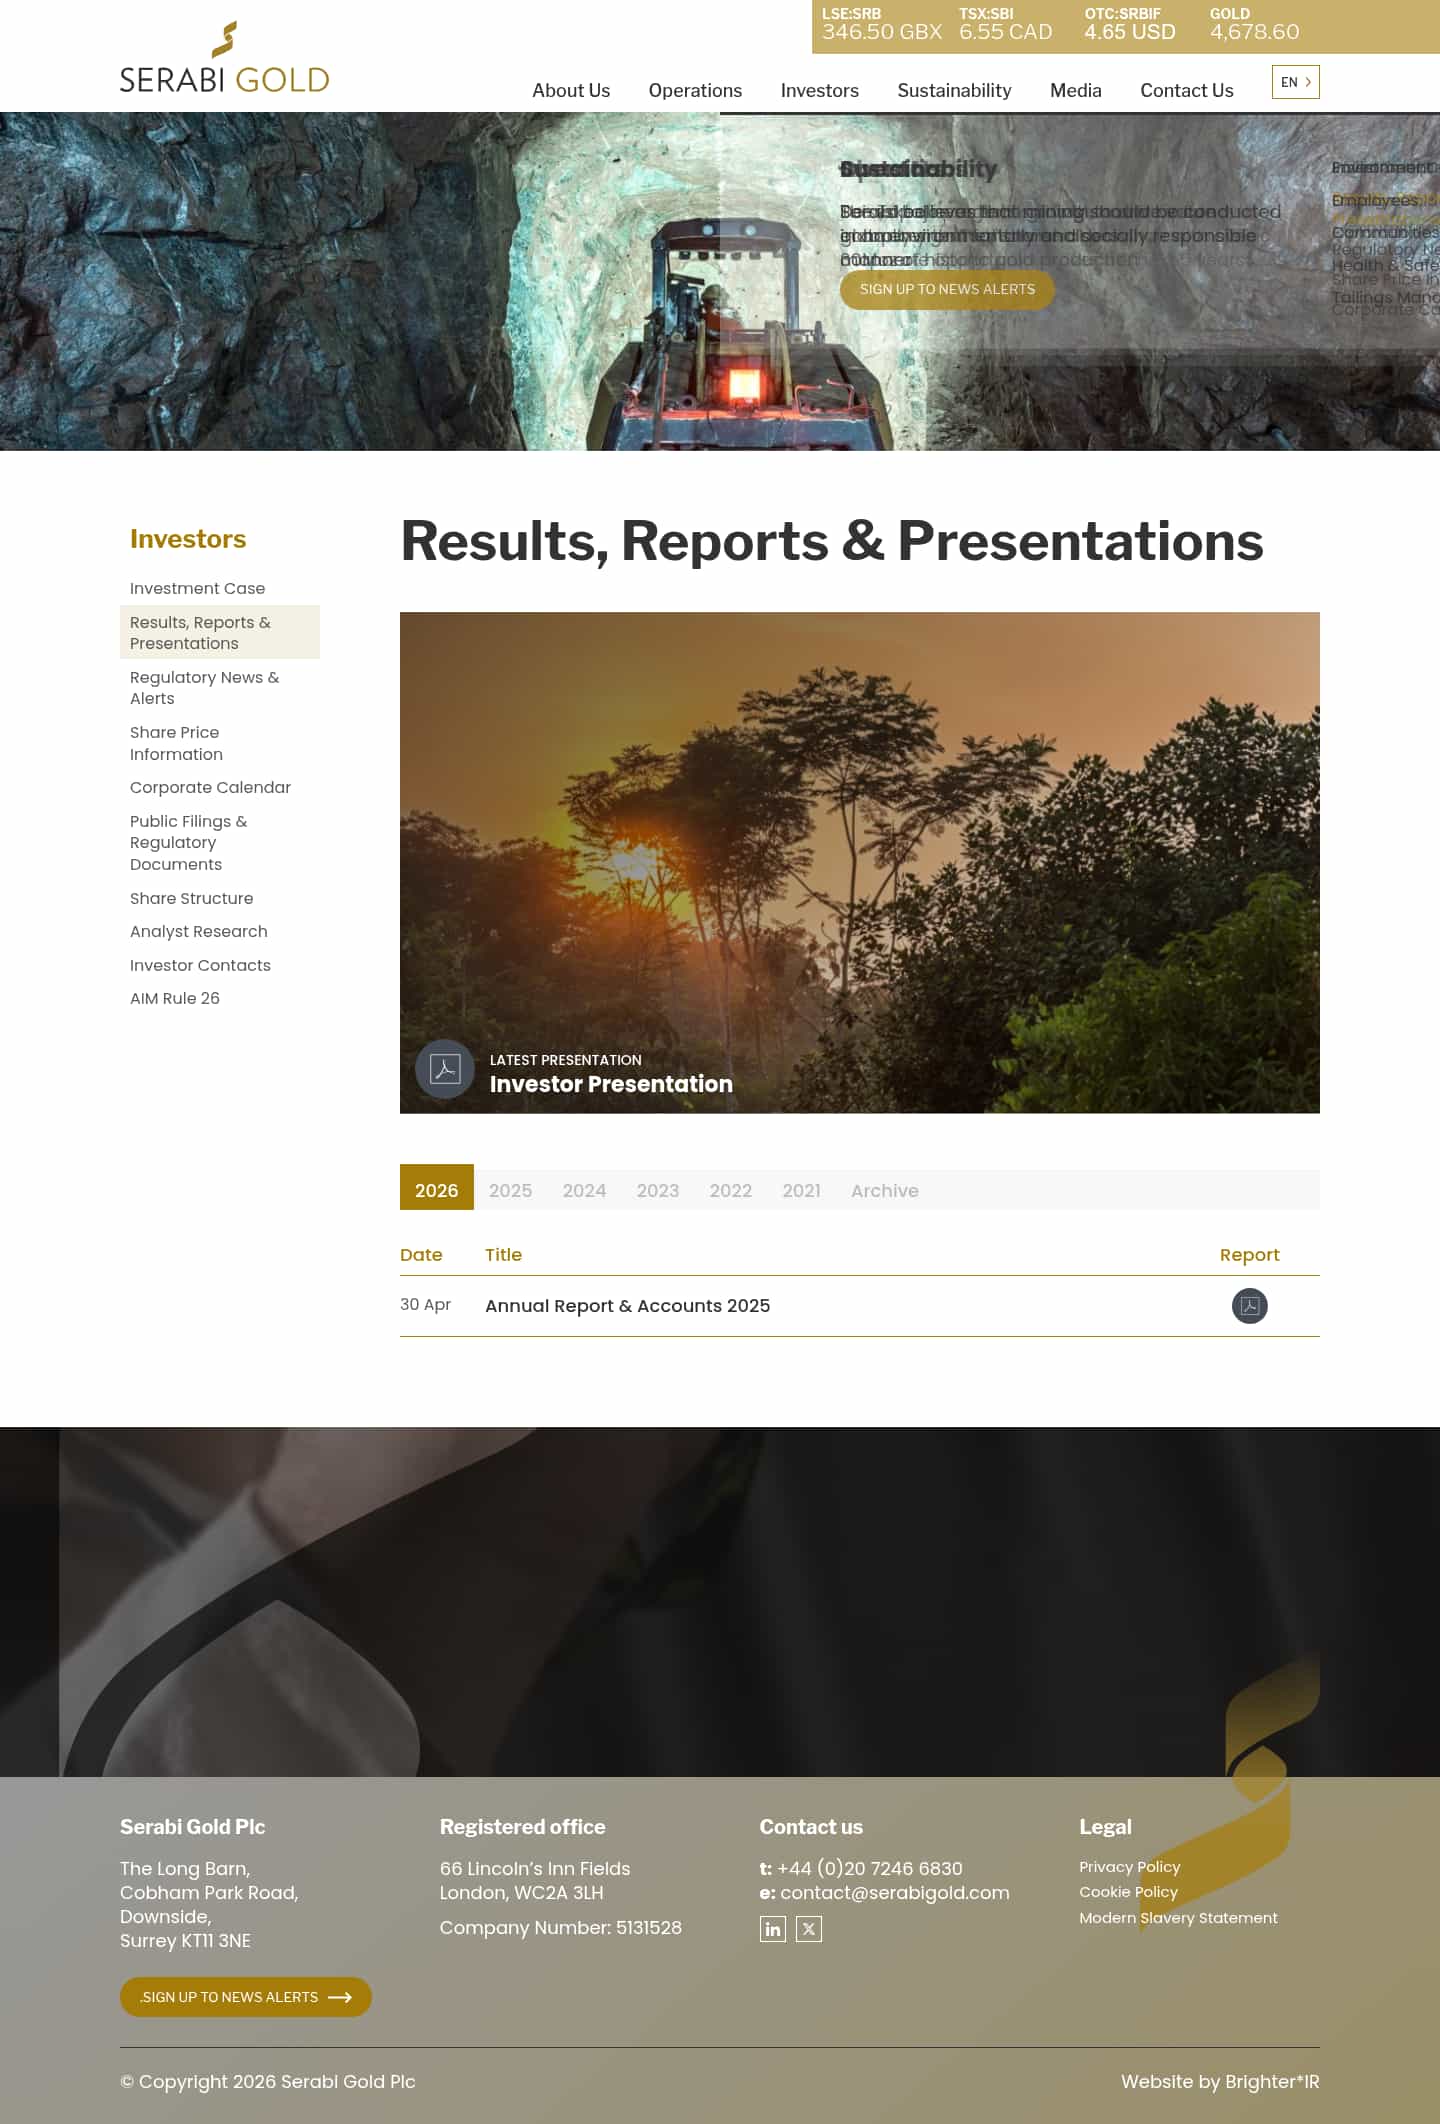This screenshot has height=2124, width=1440.
Task: Switch to the 2023 year tab
Action: coord(657,1190)
